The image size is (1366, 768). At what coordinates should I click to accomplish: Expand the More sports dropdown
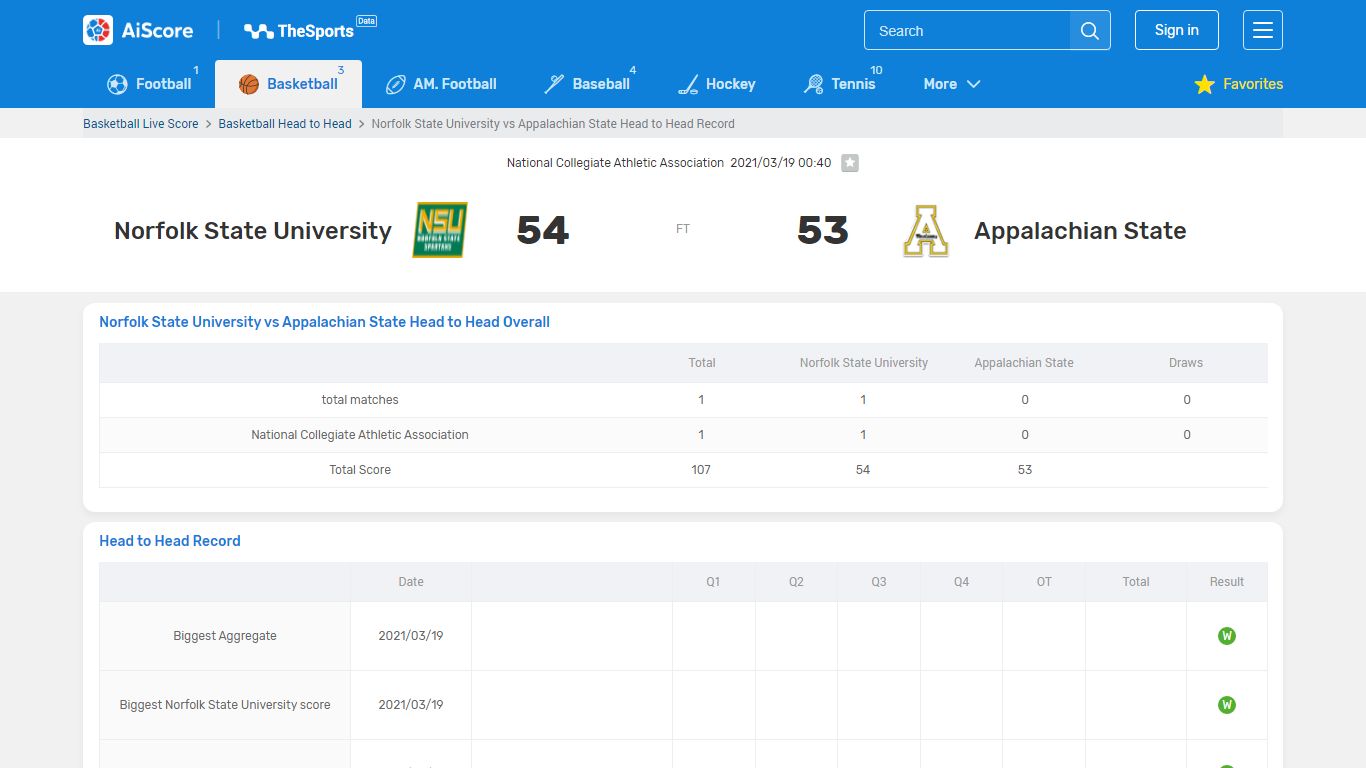[952, 84]
